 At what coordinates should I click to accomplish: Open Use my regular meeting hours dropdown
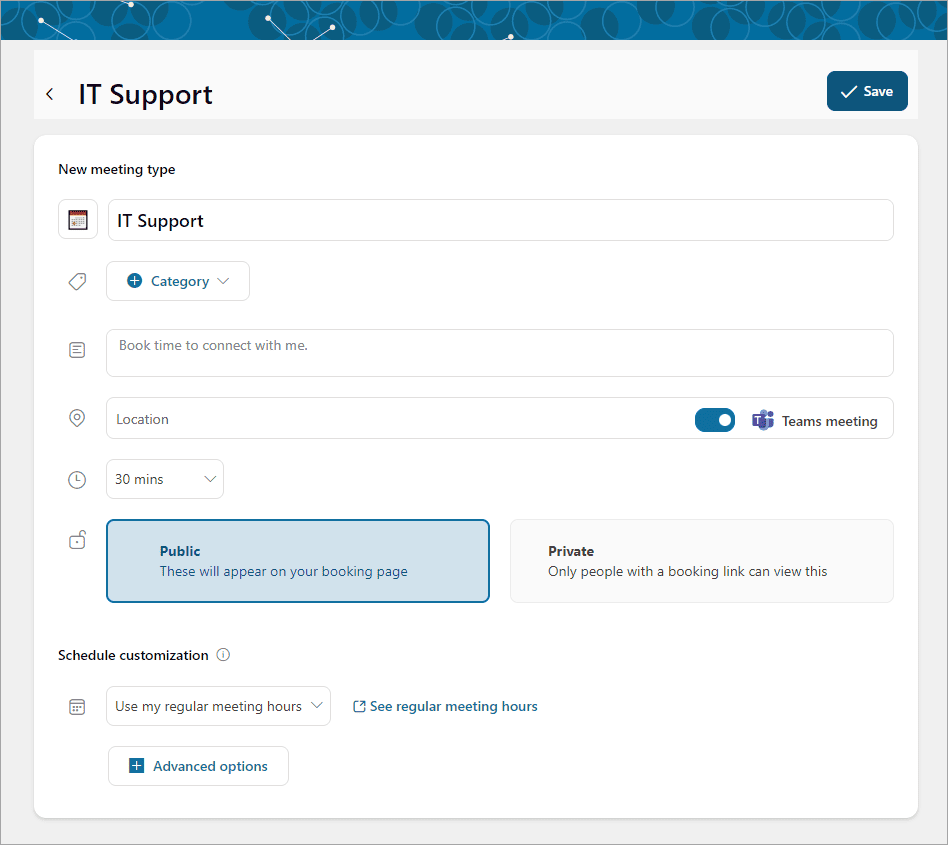point(218,706)
